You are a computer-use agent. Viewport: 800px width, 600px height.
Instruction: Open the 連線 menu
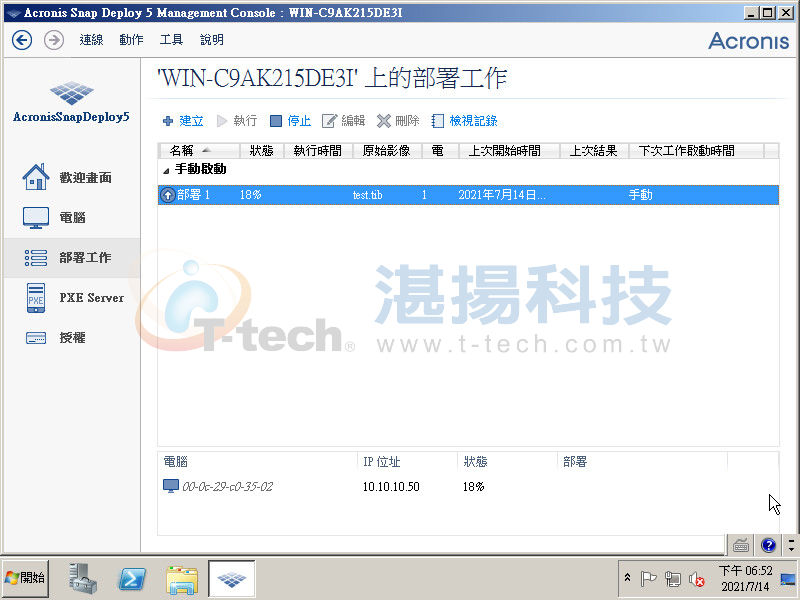point(91,40)
